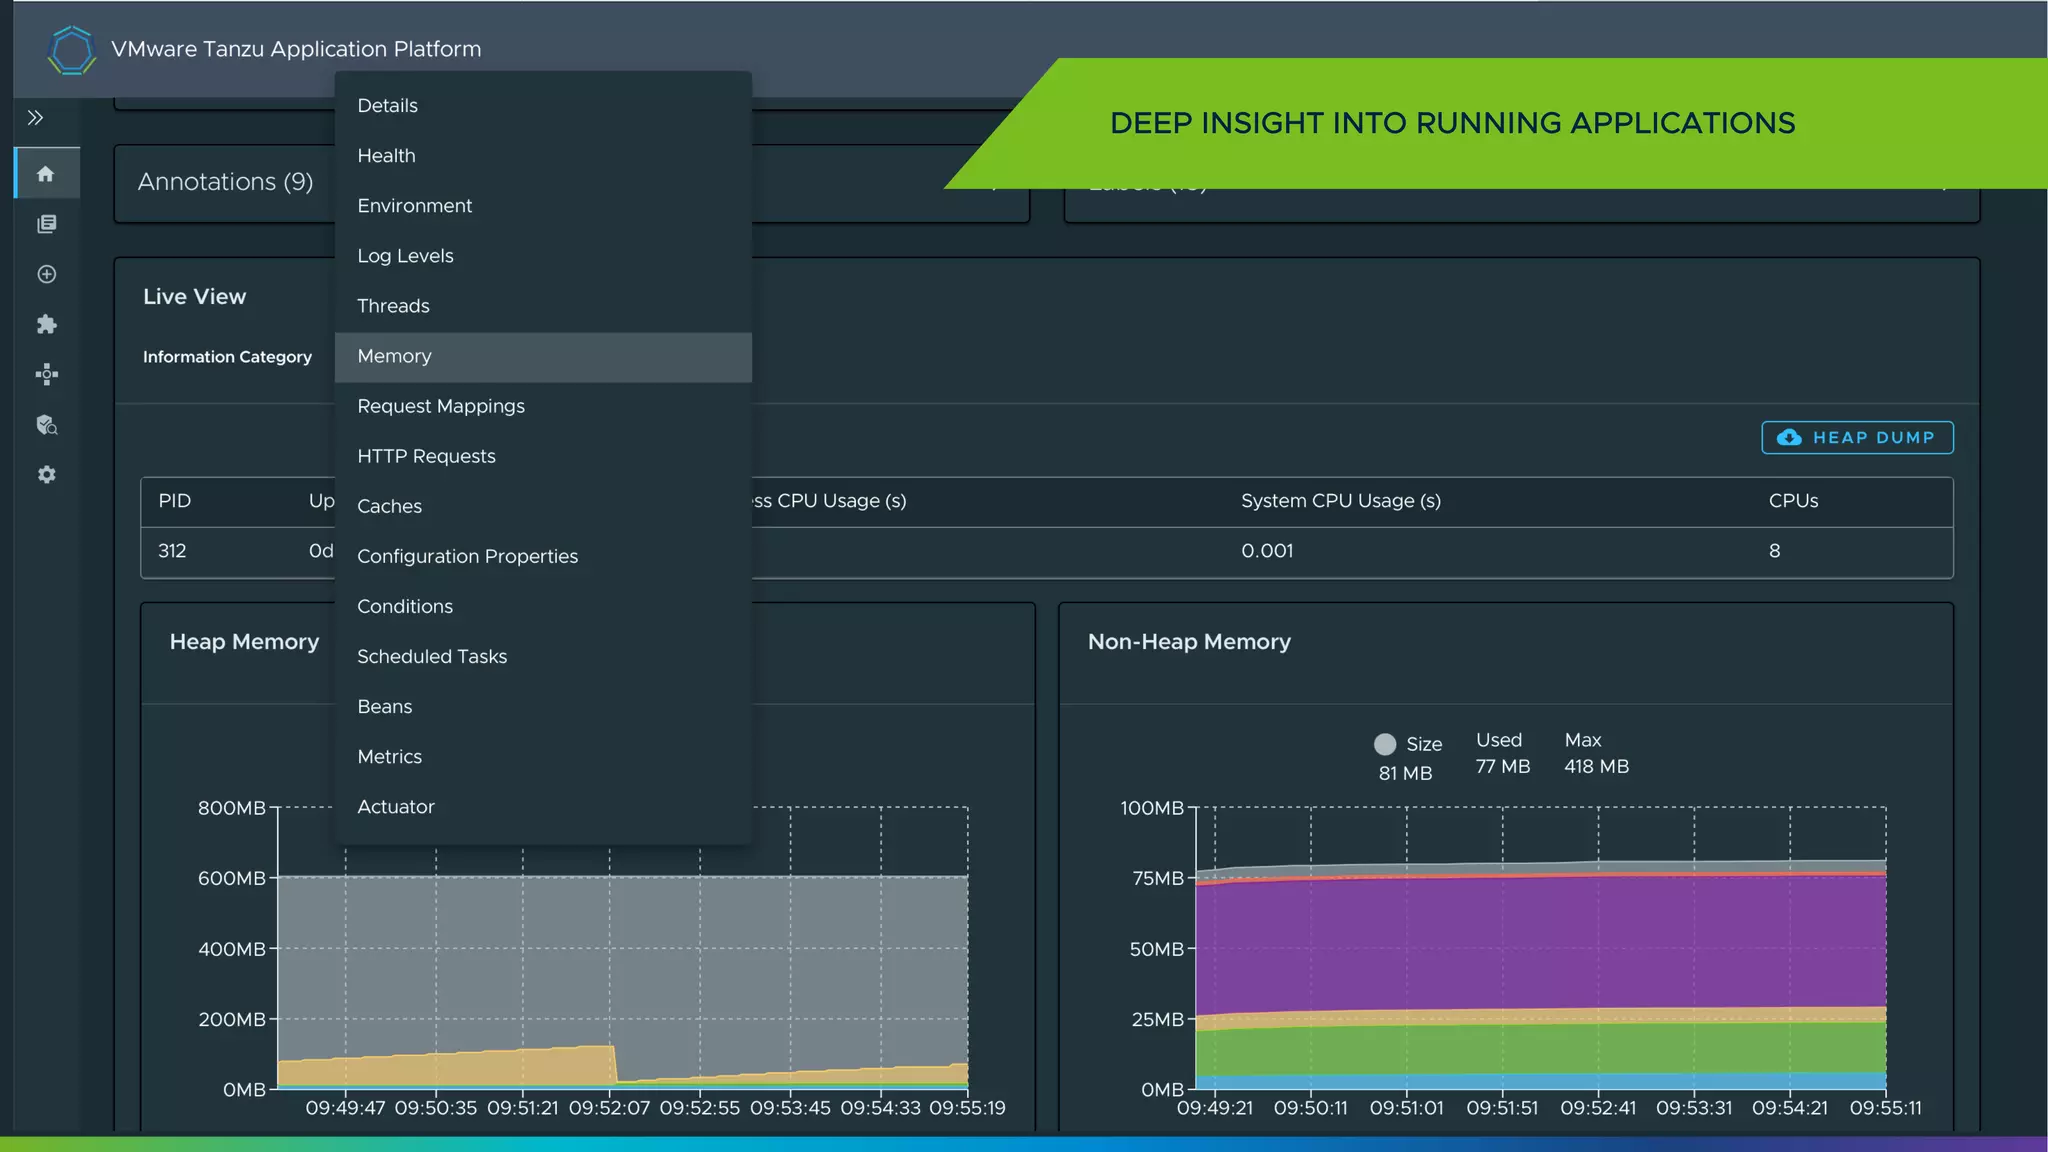This screenshot has height=1152, width=2048.
Task: Choose Configuration Properties option
Action: tap(467, 556)
